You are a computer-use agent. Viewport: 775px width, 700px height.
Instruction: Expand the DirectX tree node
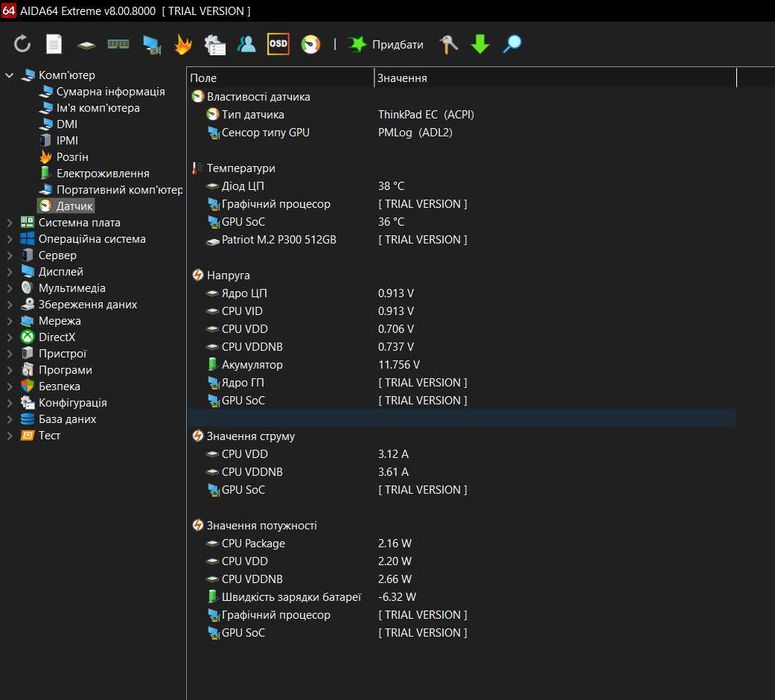click(x=9, y=337)
